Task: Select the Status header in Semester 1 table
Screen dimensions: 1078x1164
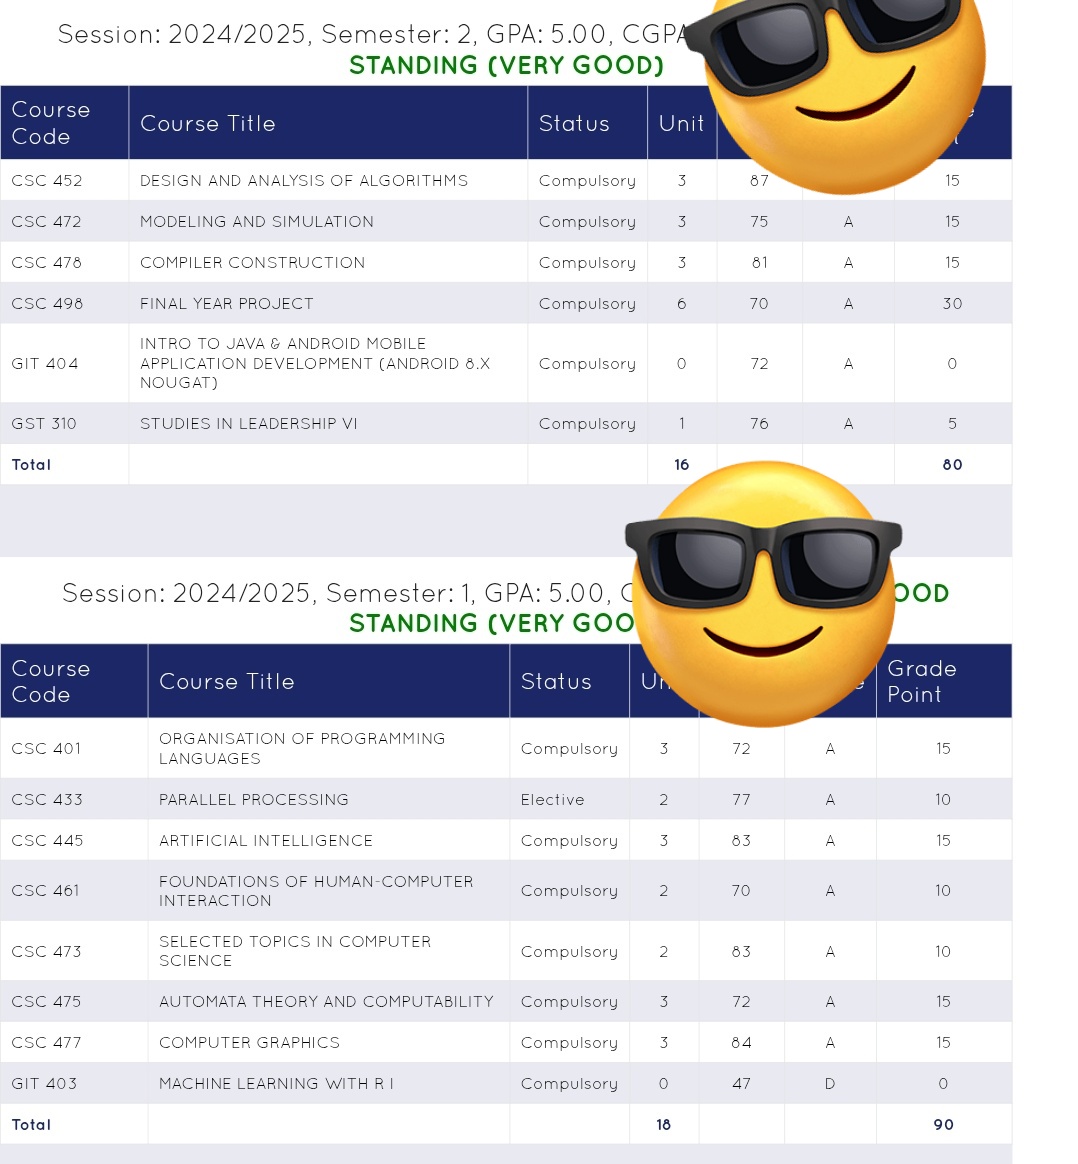Action: [556, 681]
